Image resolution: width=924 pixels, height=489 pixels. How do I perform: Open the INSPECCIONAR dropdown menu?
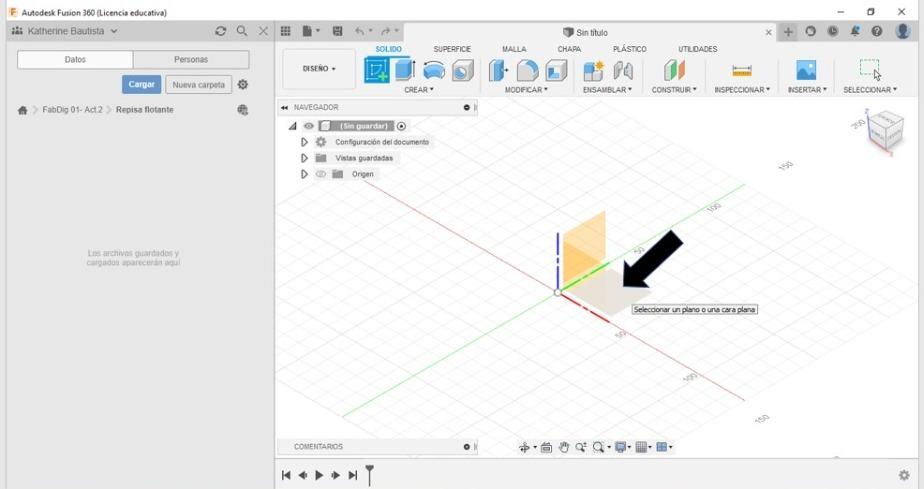tap(742, 90)
